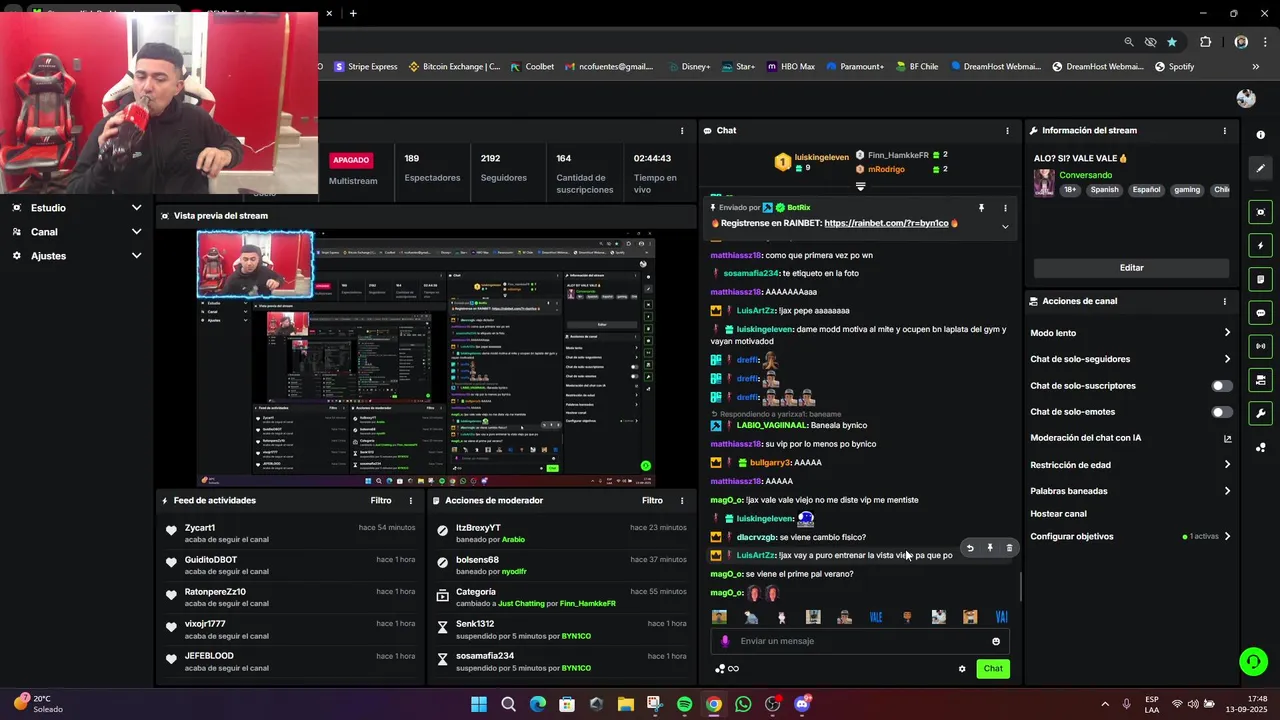
Task: Pin the hovered LuisArtZz chat message
Action: [x=989, y=548]
